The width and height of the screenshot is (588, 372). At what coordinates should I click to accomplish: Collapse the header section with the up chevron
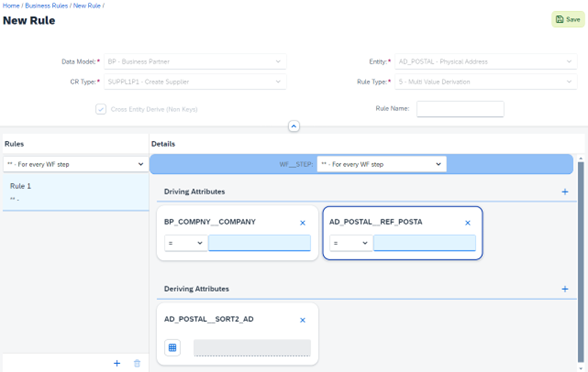pyautogui.click(x=294, y=126)
